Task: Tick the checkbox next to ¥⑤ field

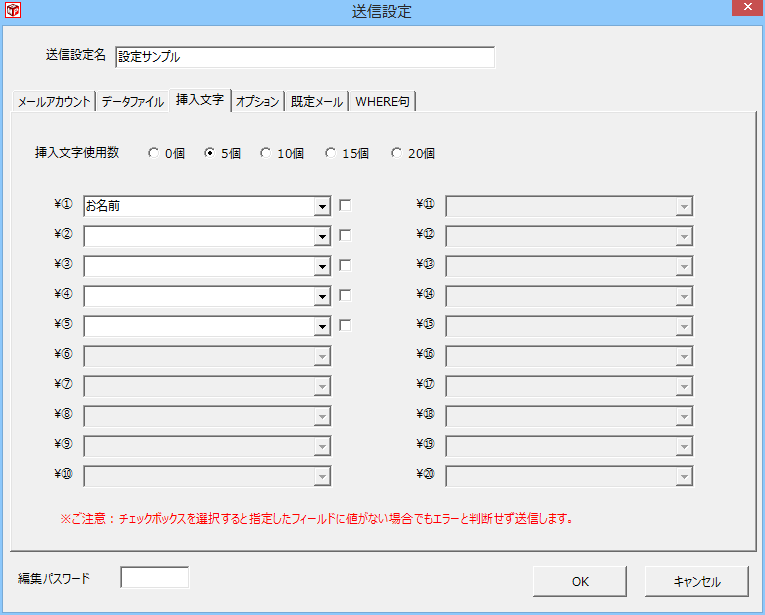Action: 345,326
